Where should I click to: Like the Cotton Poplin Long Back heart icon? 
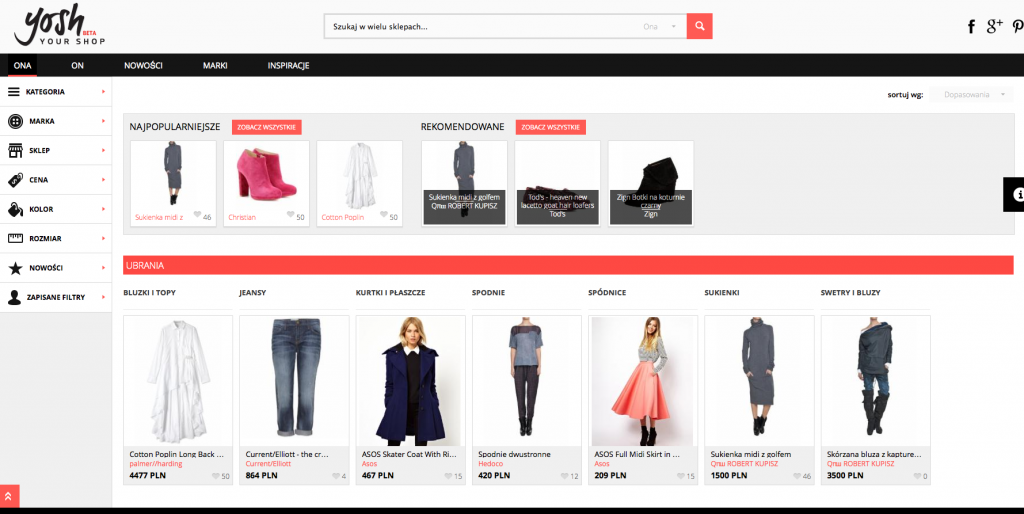point(216,476)
